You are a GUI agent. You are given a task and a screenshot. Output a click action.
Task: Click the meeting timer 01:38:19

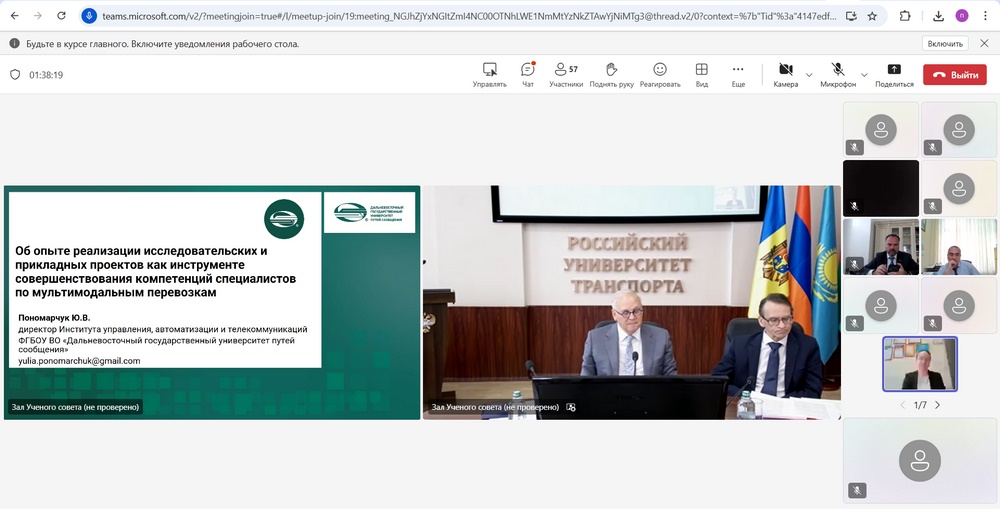point(46,75)
